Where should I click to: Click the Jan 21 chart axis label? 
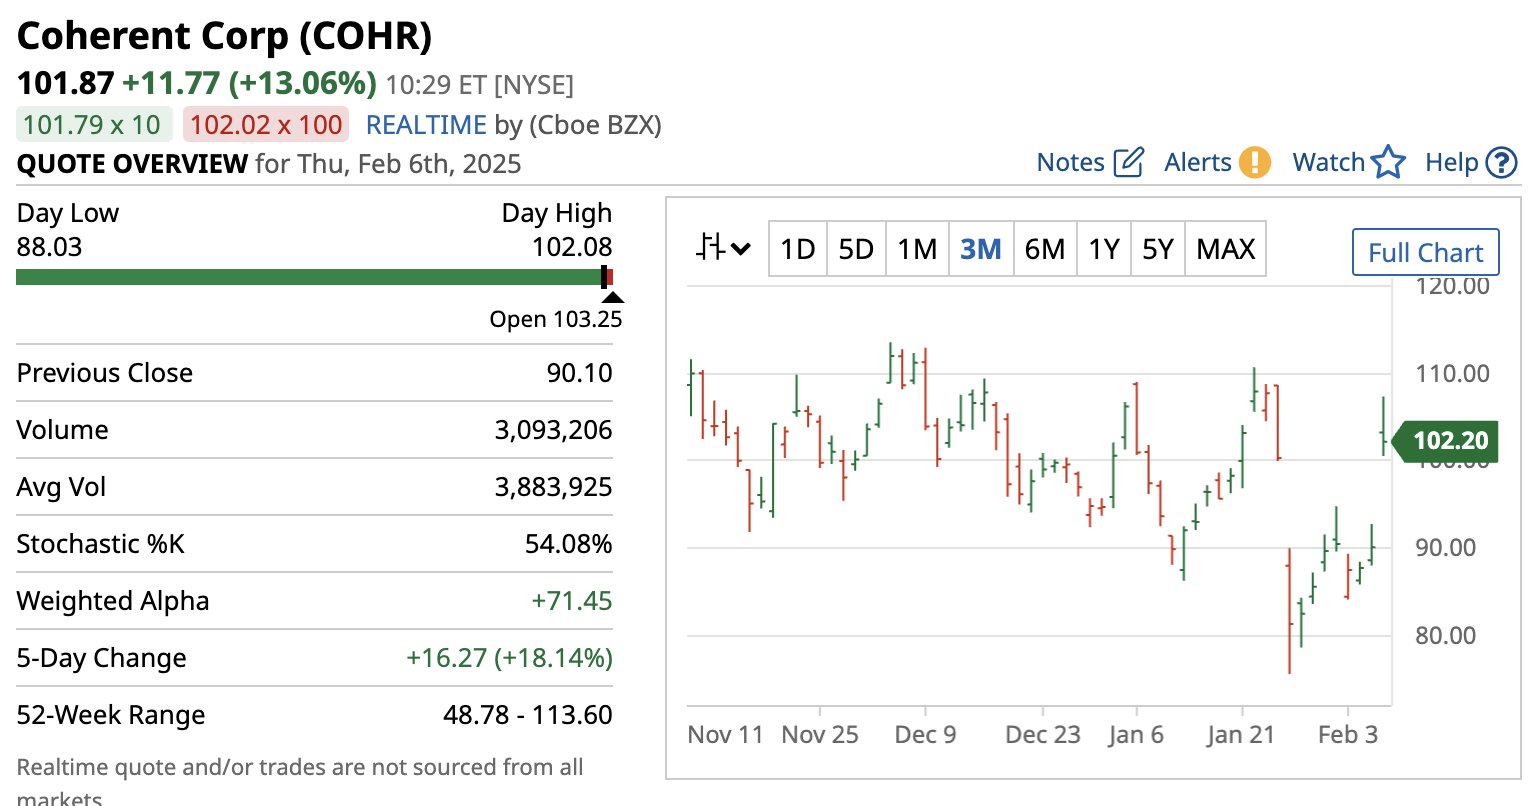coord(1241,735)
